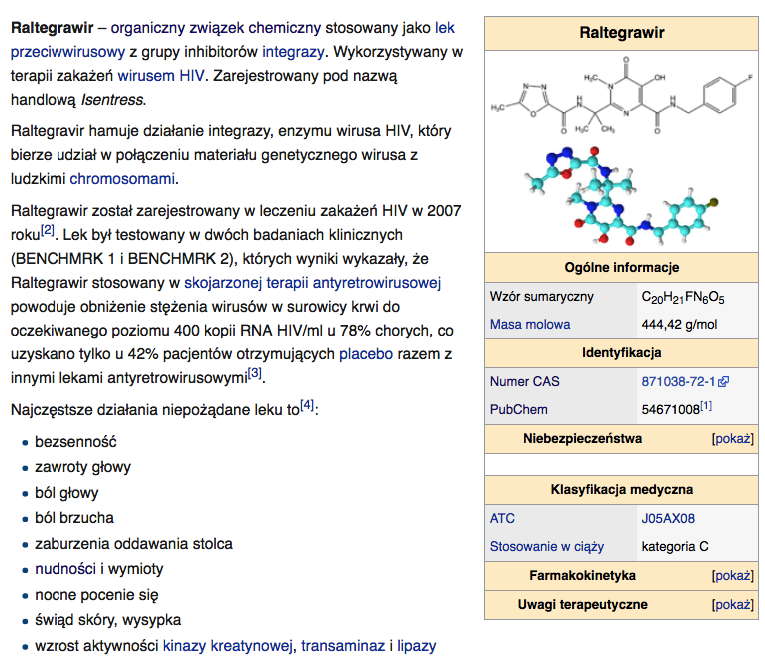This screenshot has height=666, width=765.
Task: Open the 'lipazy' link
Action: tap(417, 646)
